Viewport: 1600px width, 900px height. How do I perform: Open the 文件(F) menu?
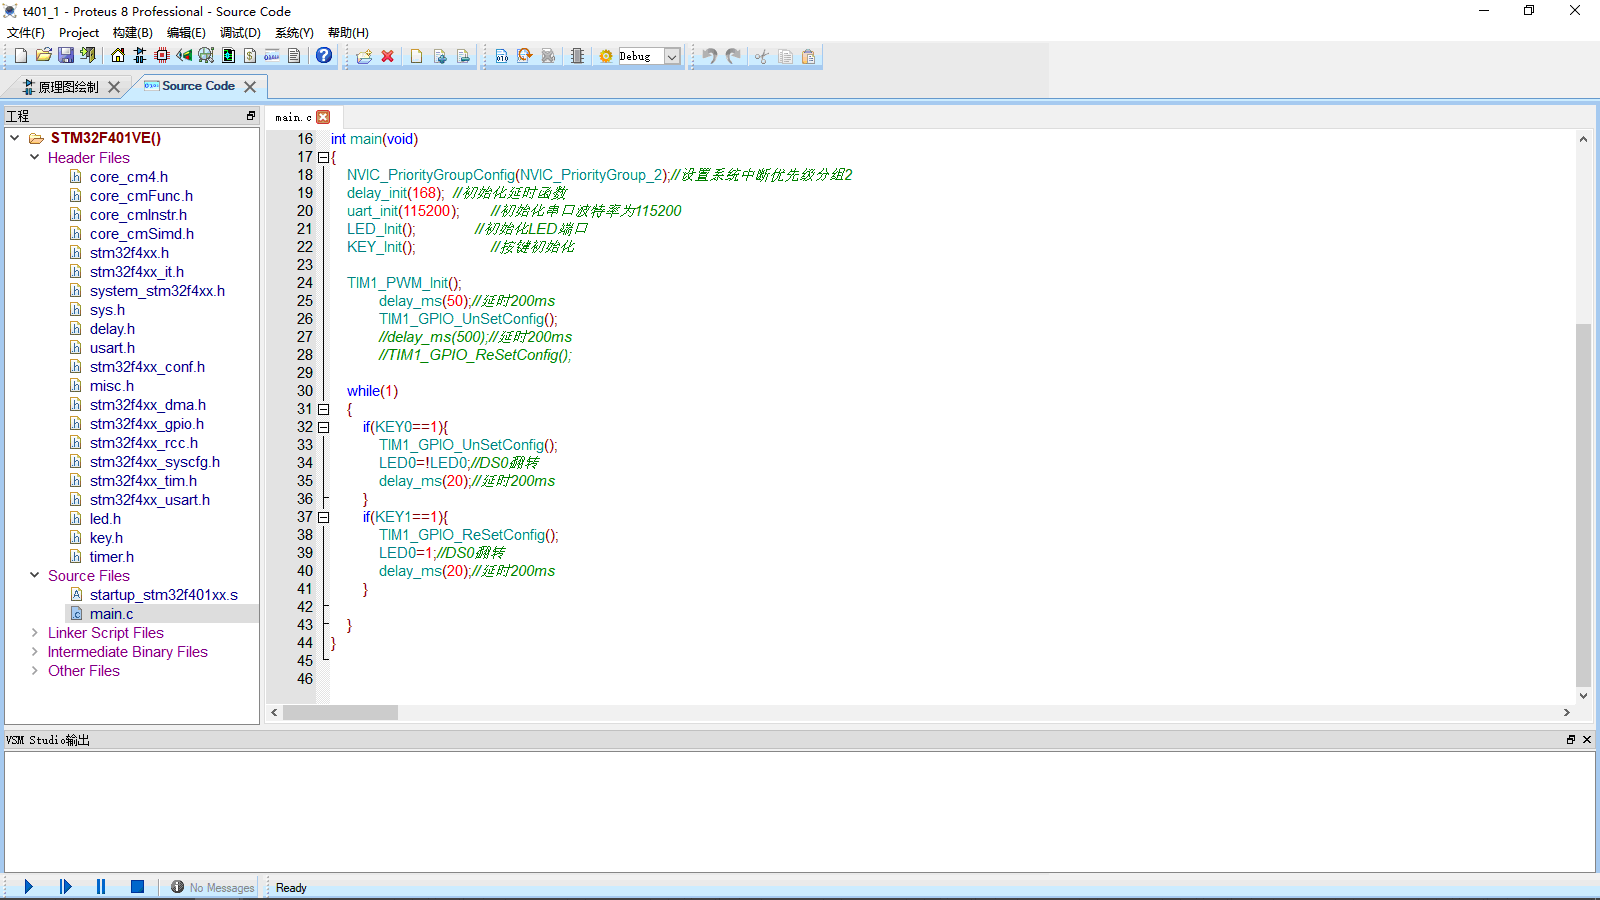pos(26,33)
